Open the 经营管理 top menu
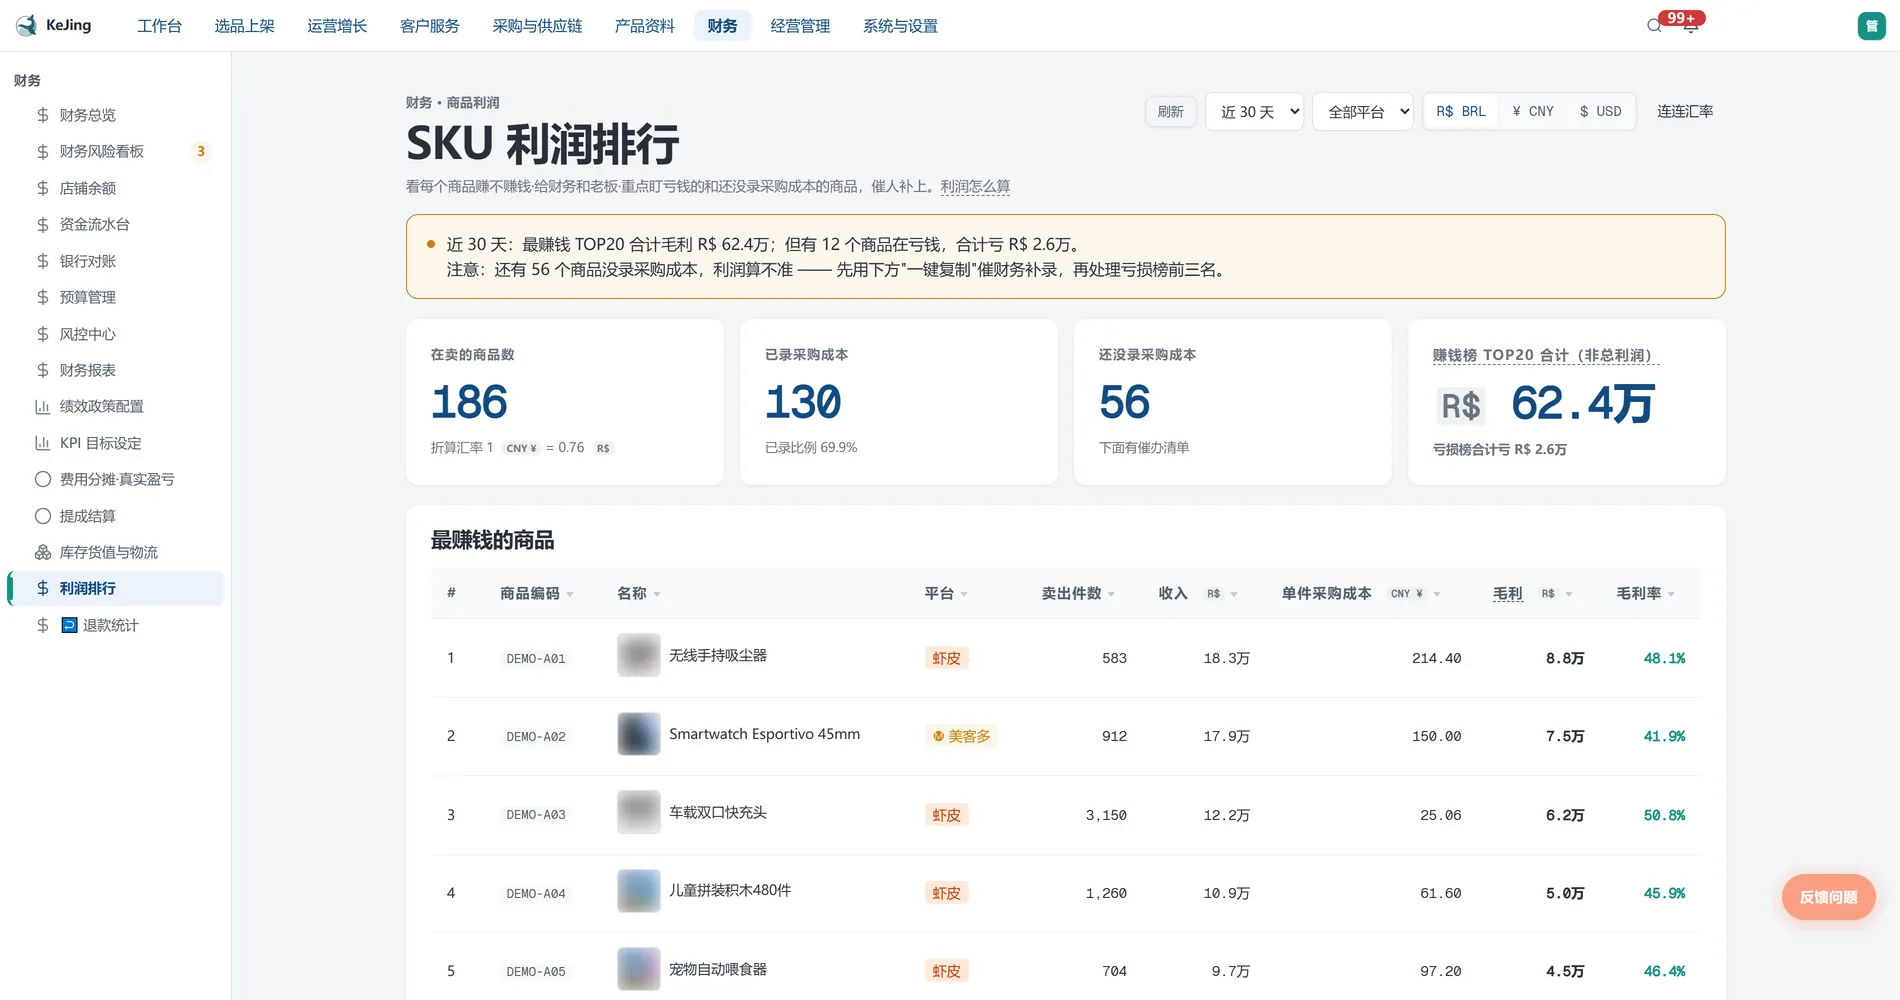1900x1000 pixels. 800,26
